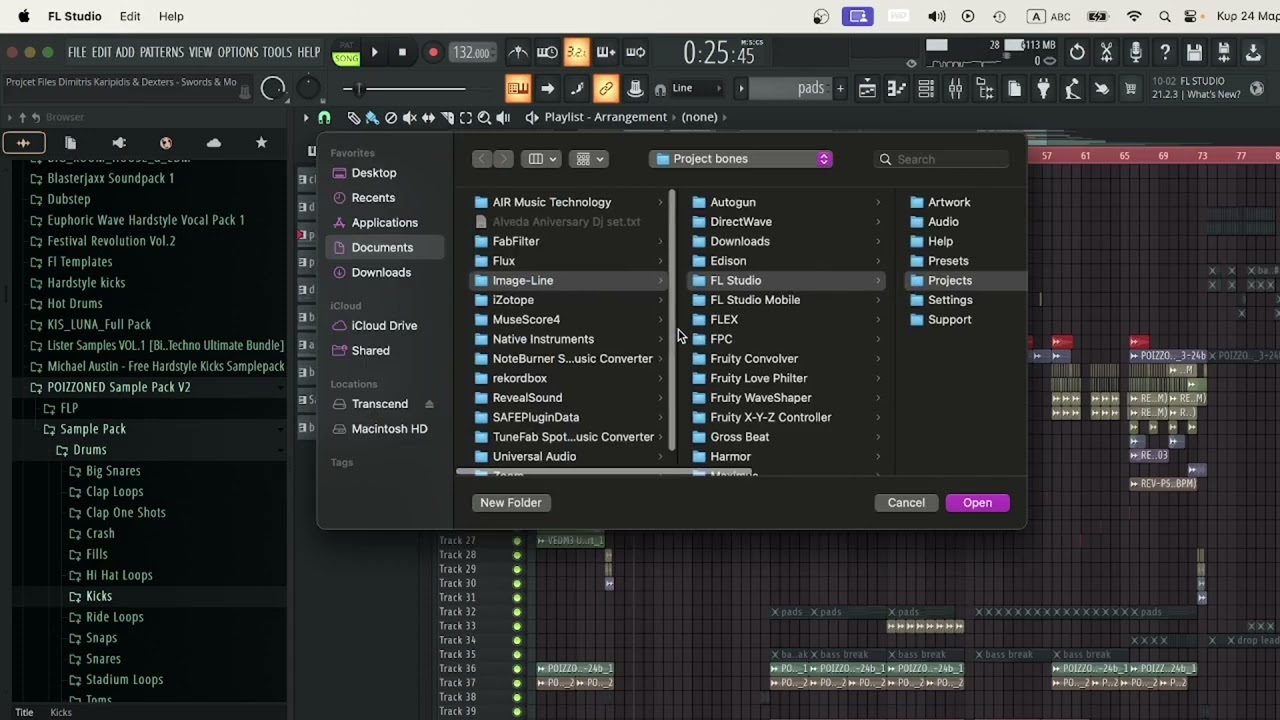The image size is (1280, 720).
Task: Toggle the playlist magnet snap icon
Action: point(324,118)
